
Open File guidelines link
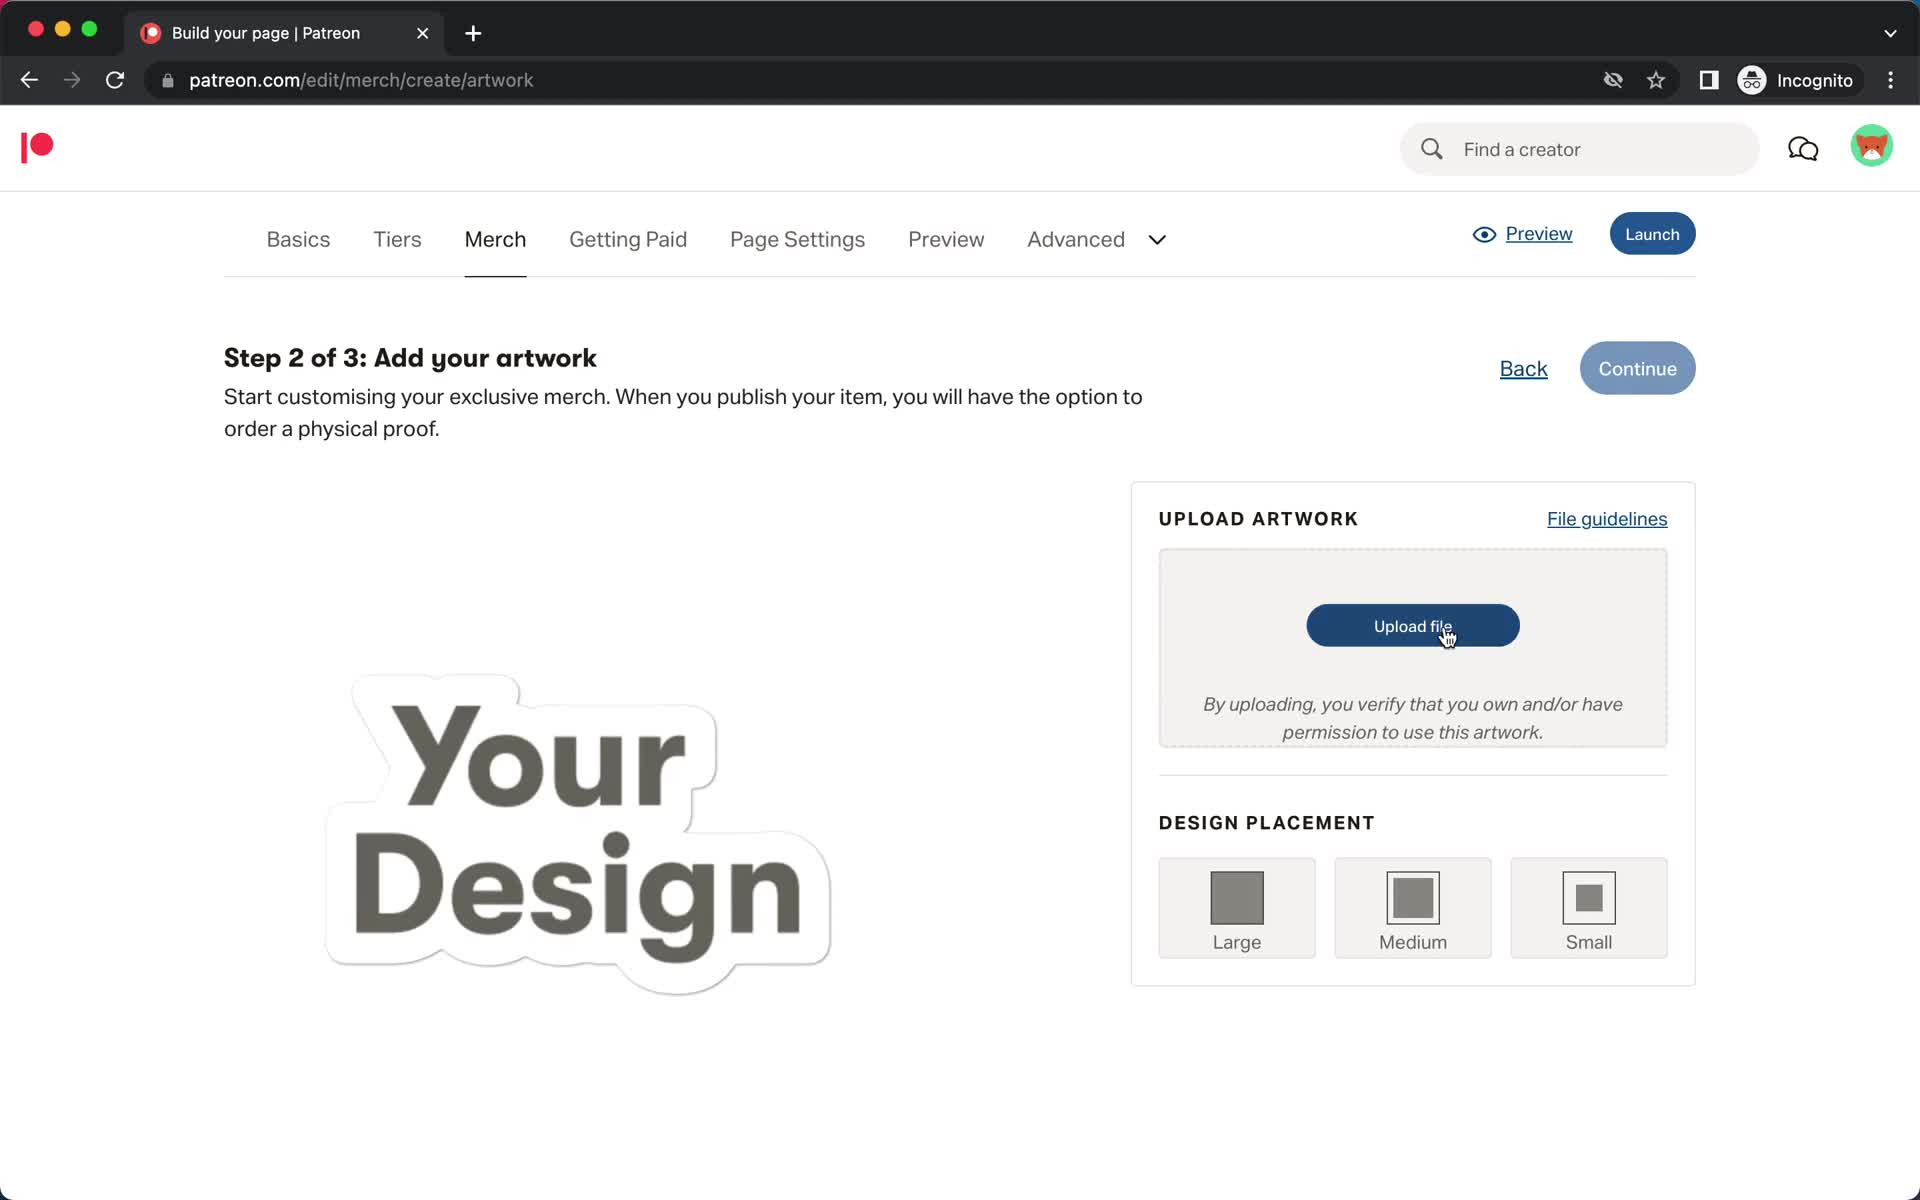(1608, 518)
